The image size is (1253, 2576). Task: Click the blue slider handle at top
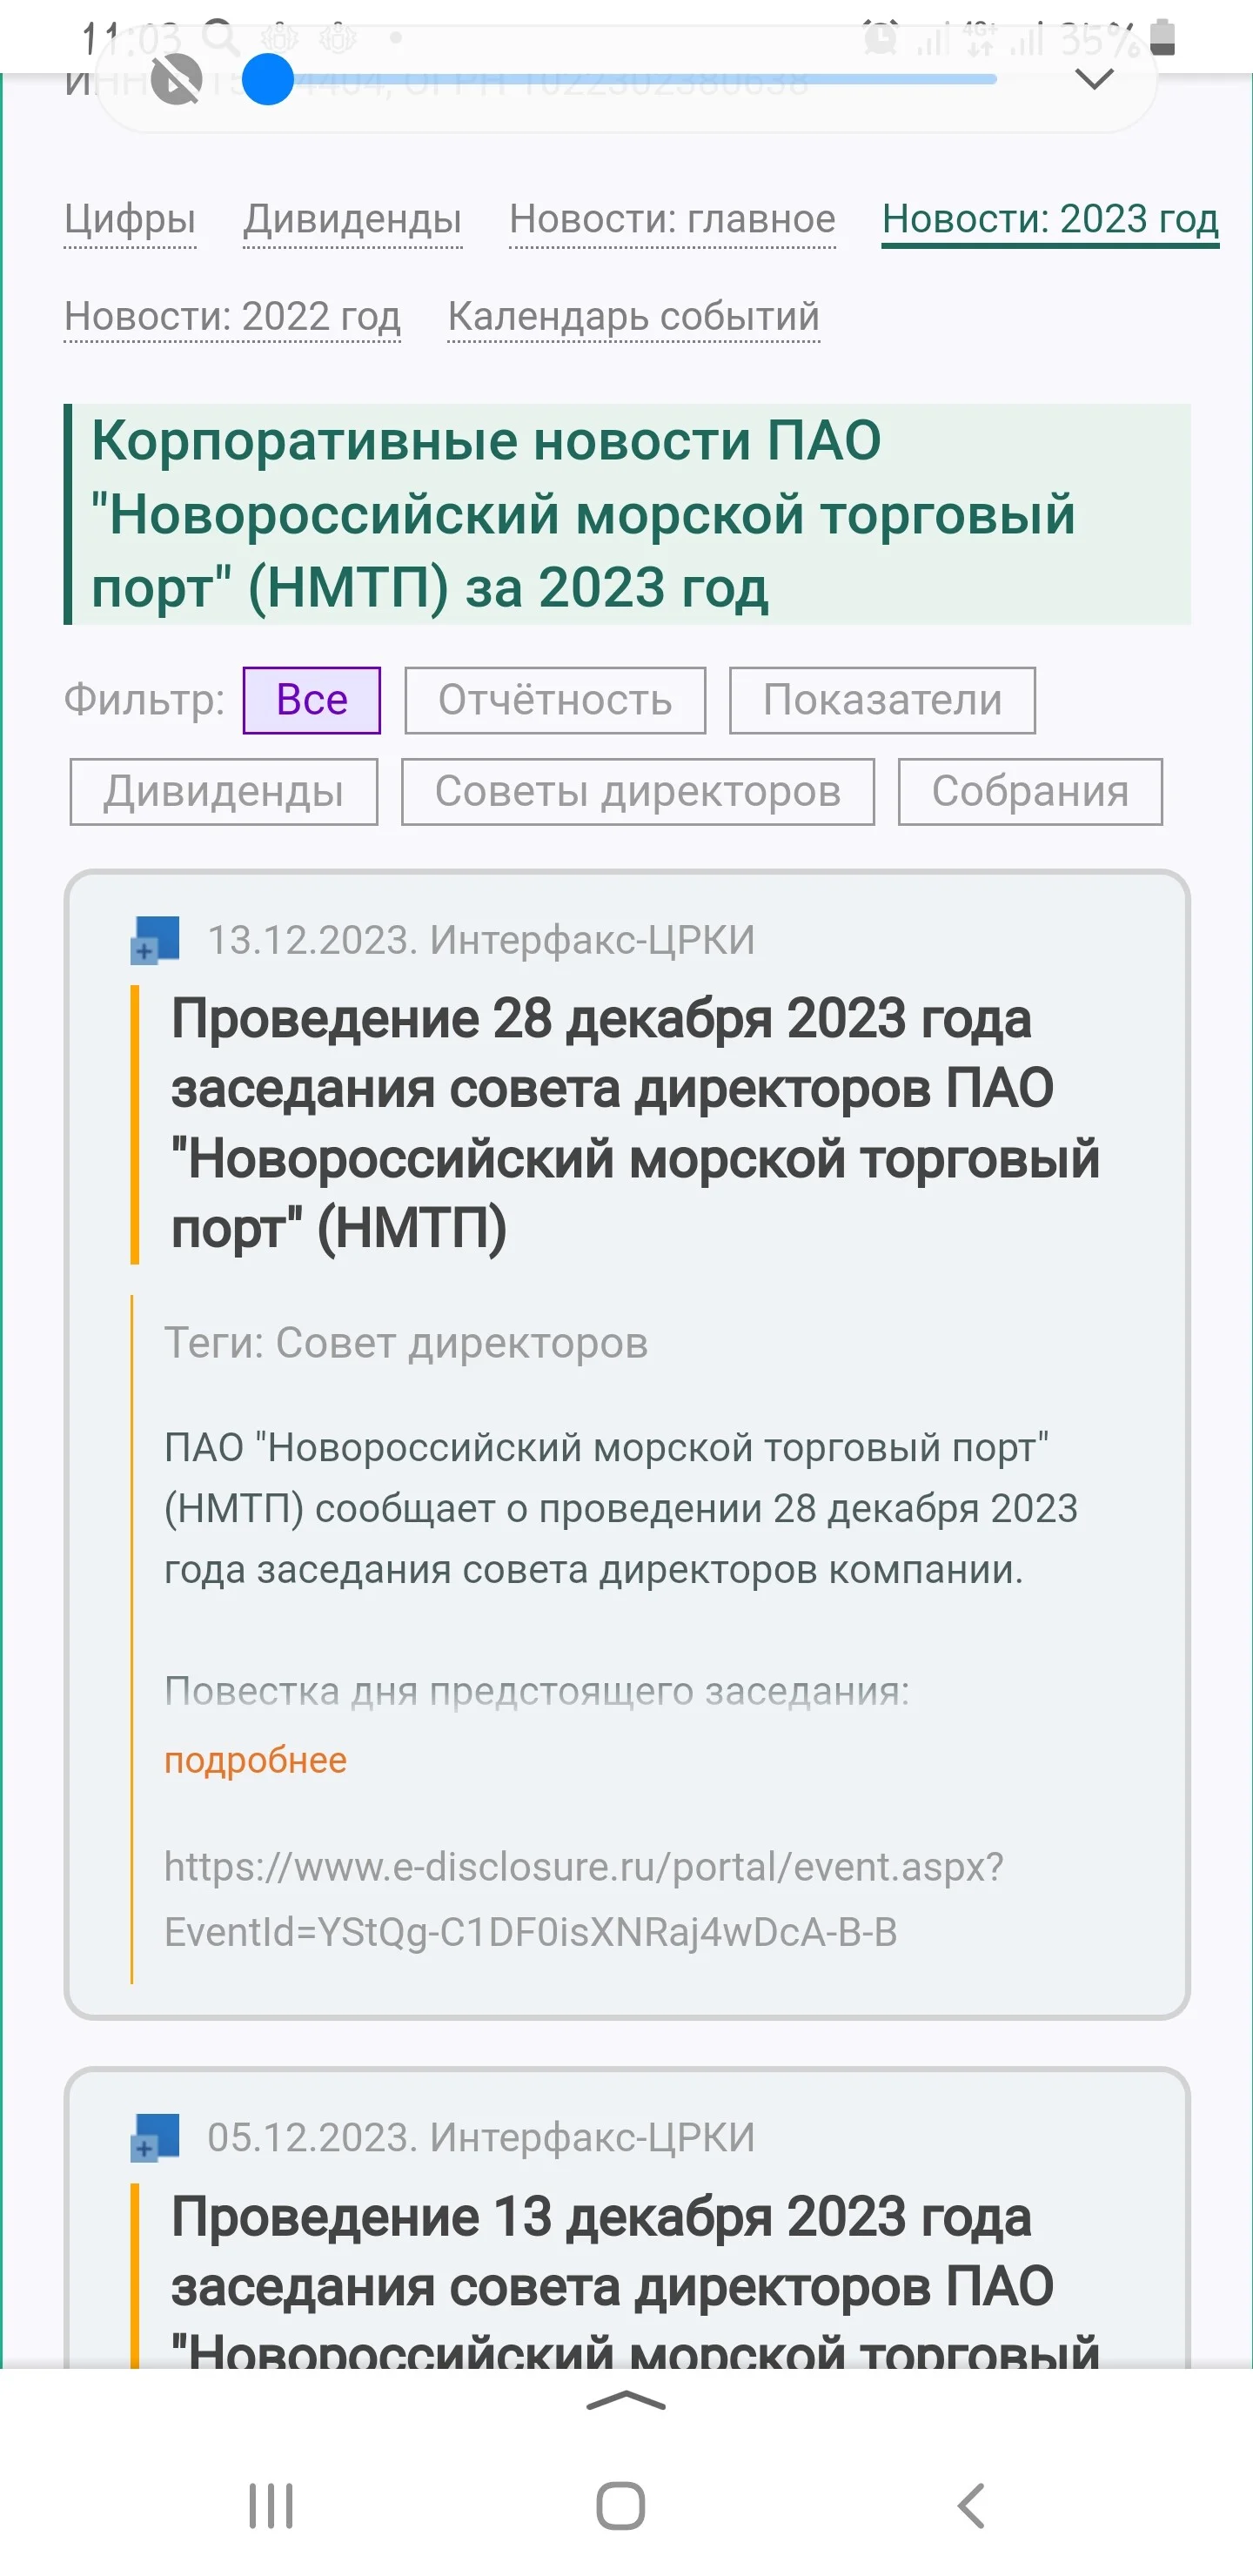(267, 80)
